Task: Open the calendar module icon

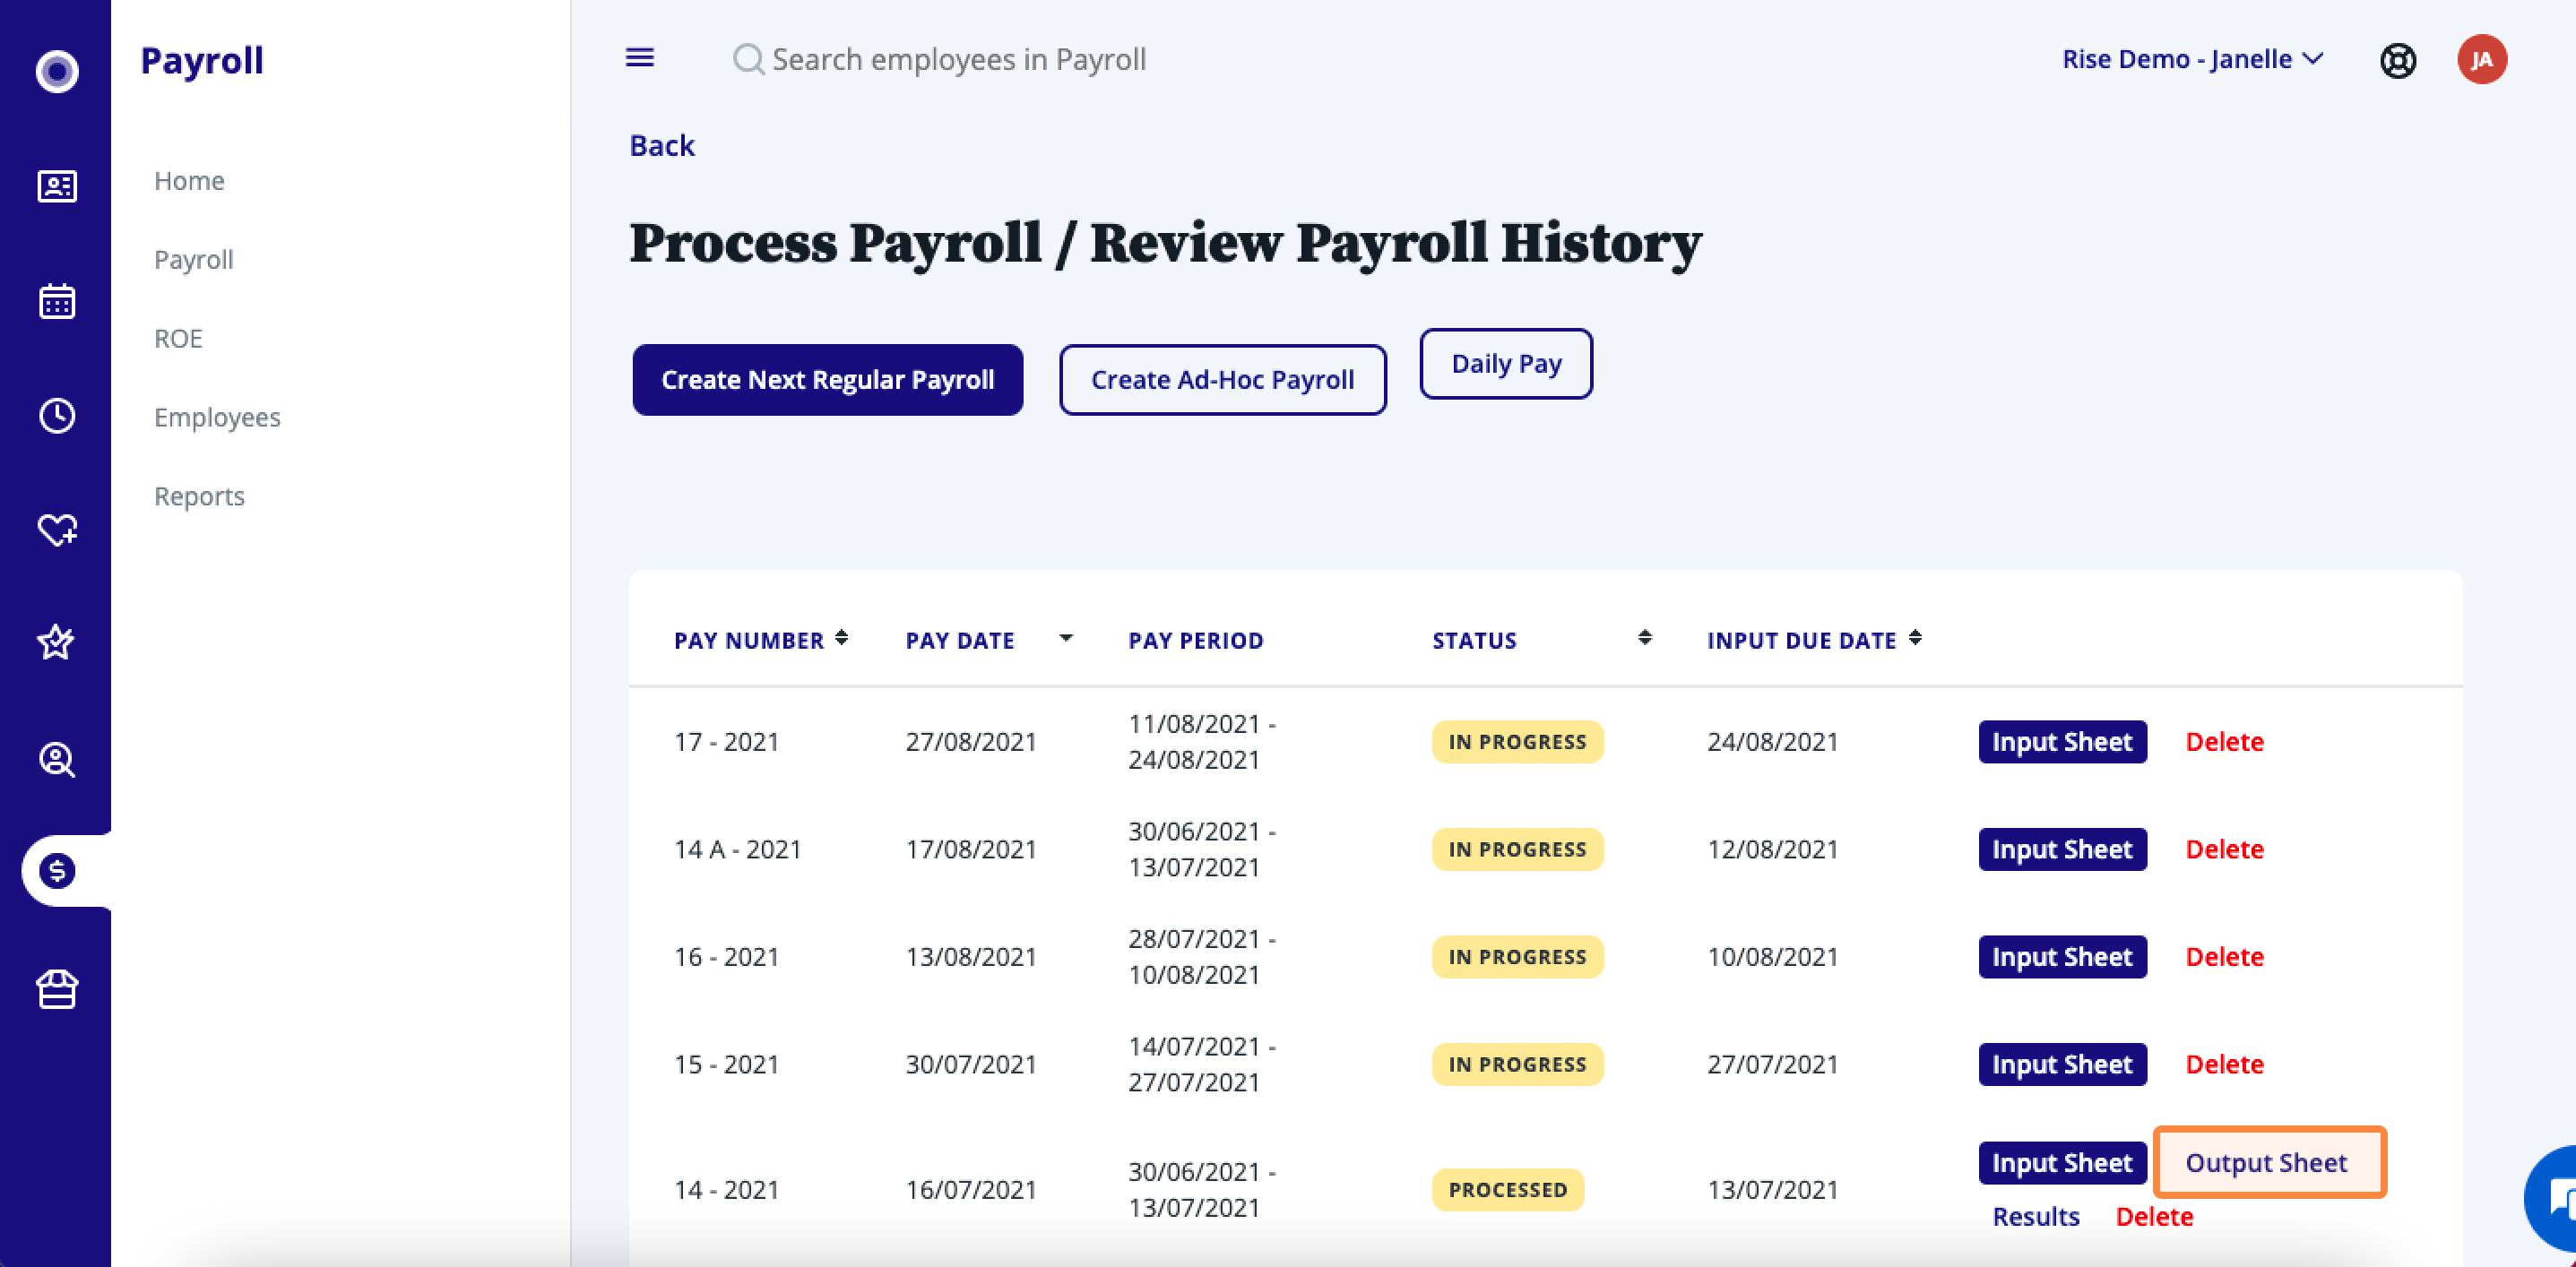Action: point(57,300)
